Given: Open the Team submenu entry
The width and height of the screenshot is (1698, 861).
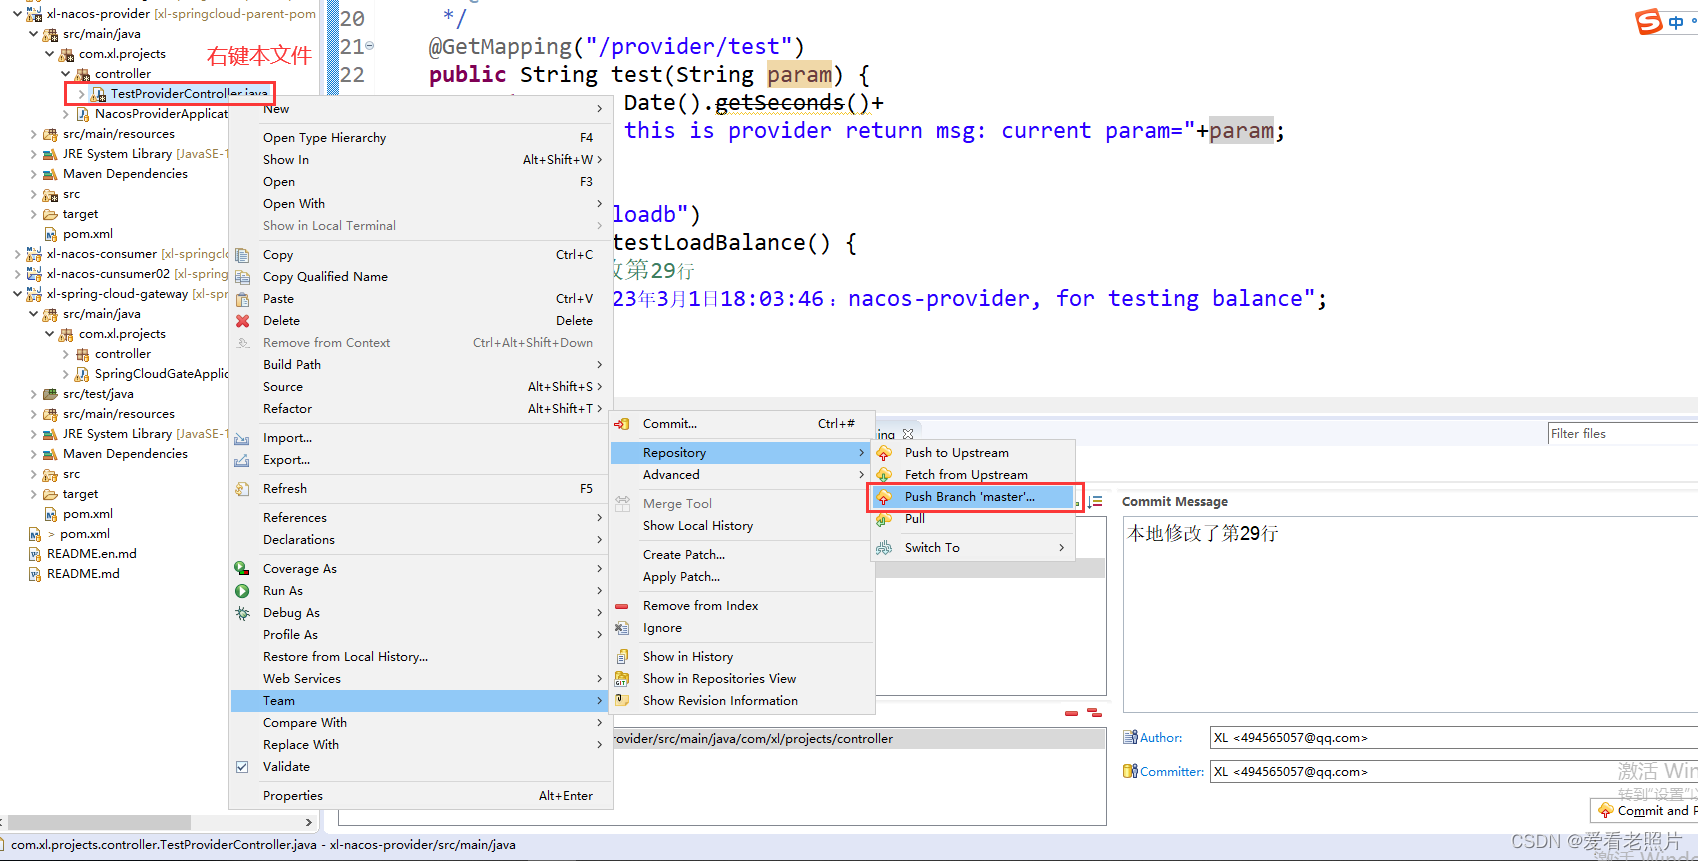Looking at the screenshot, I should tap(420, 701).
